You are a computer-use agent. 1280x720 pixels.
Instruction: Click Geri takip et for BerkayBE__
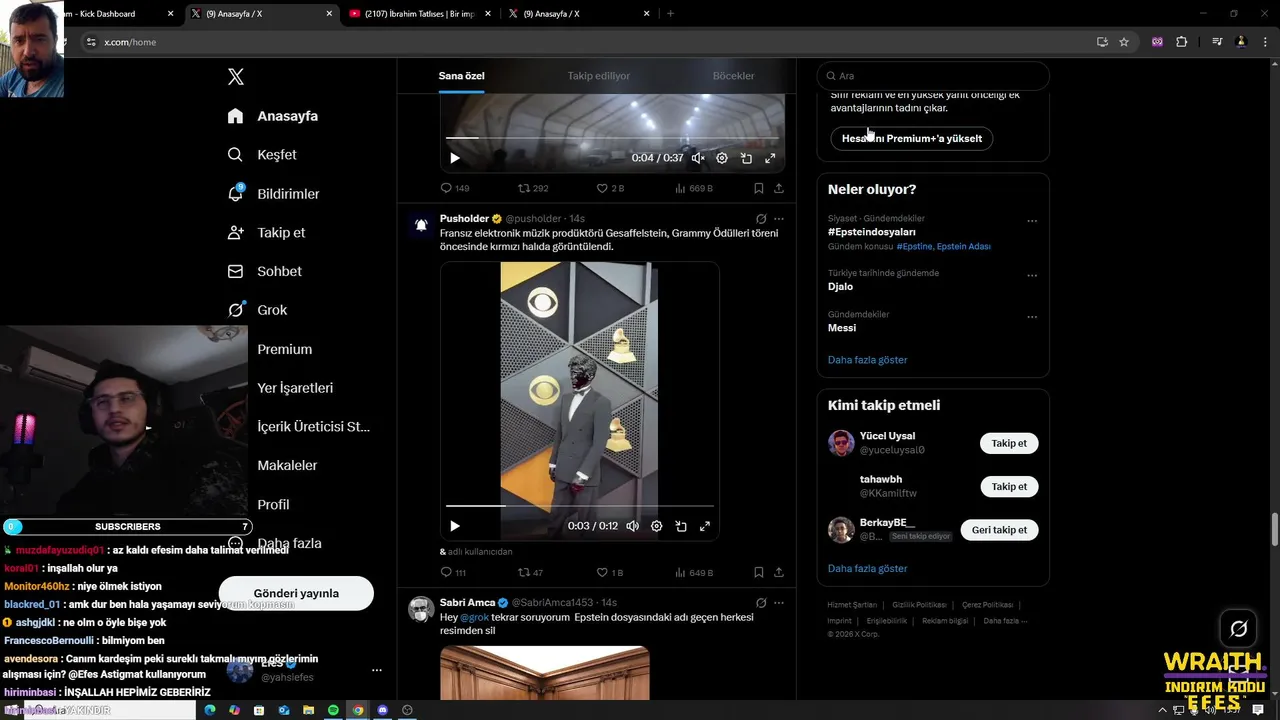tap(999, 530)
